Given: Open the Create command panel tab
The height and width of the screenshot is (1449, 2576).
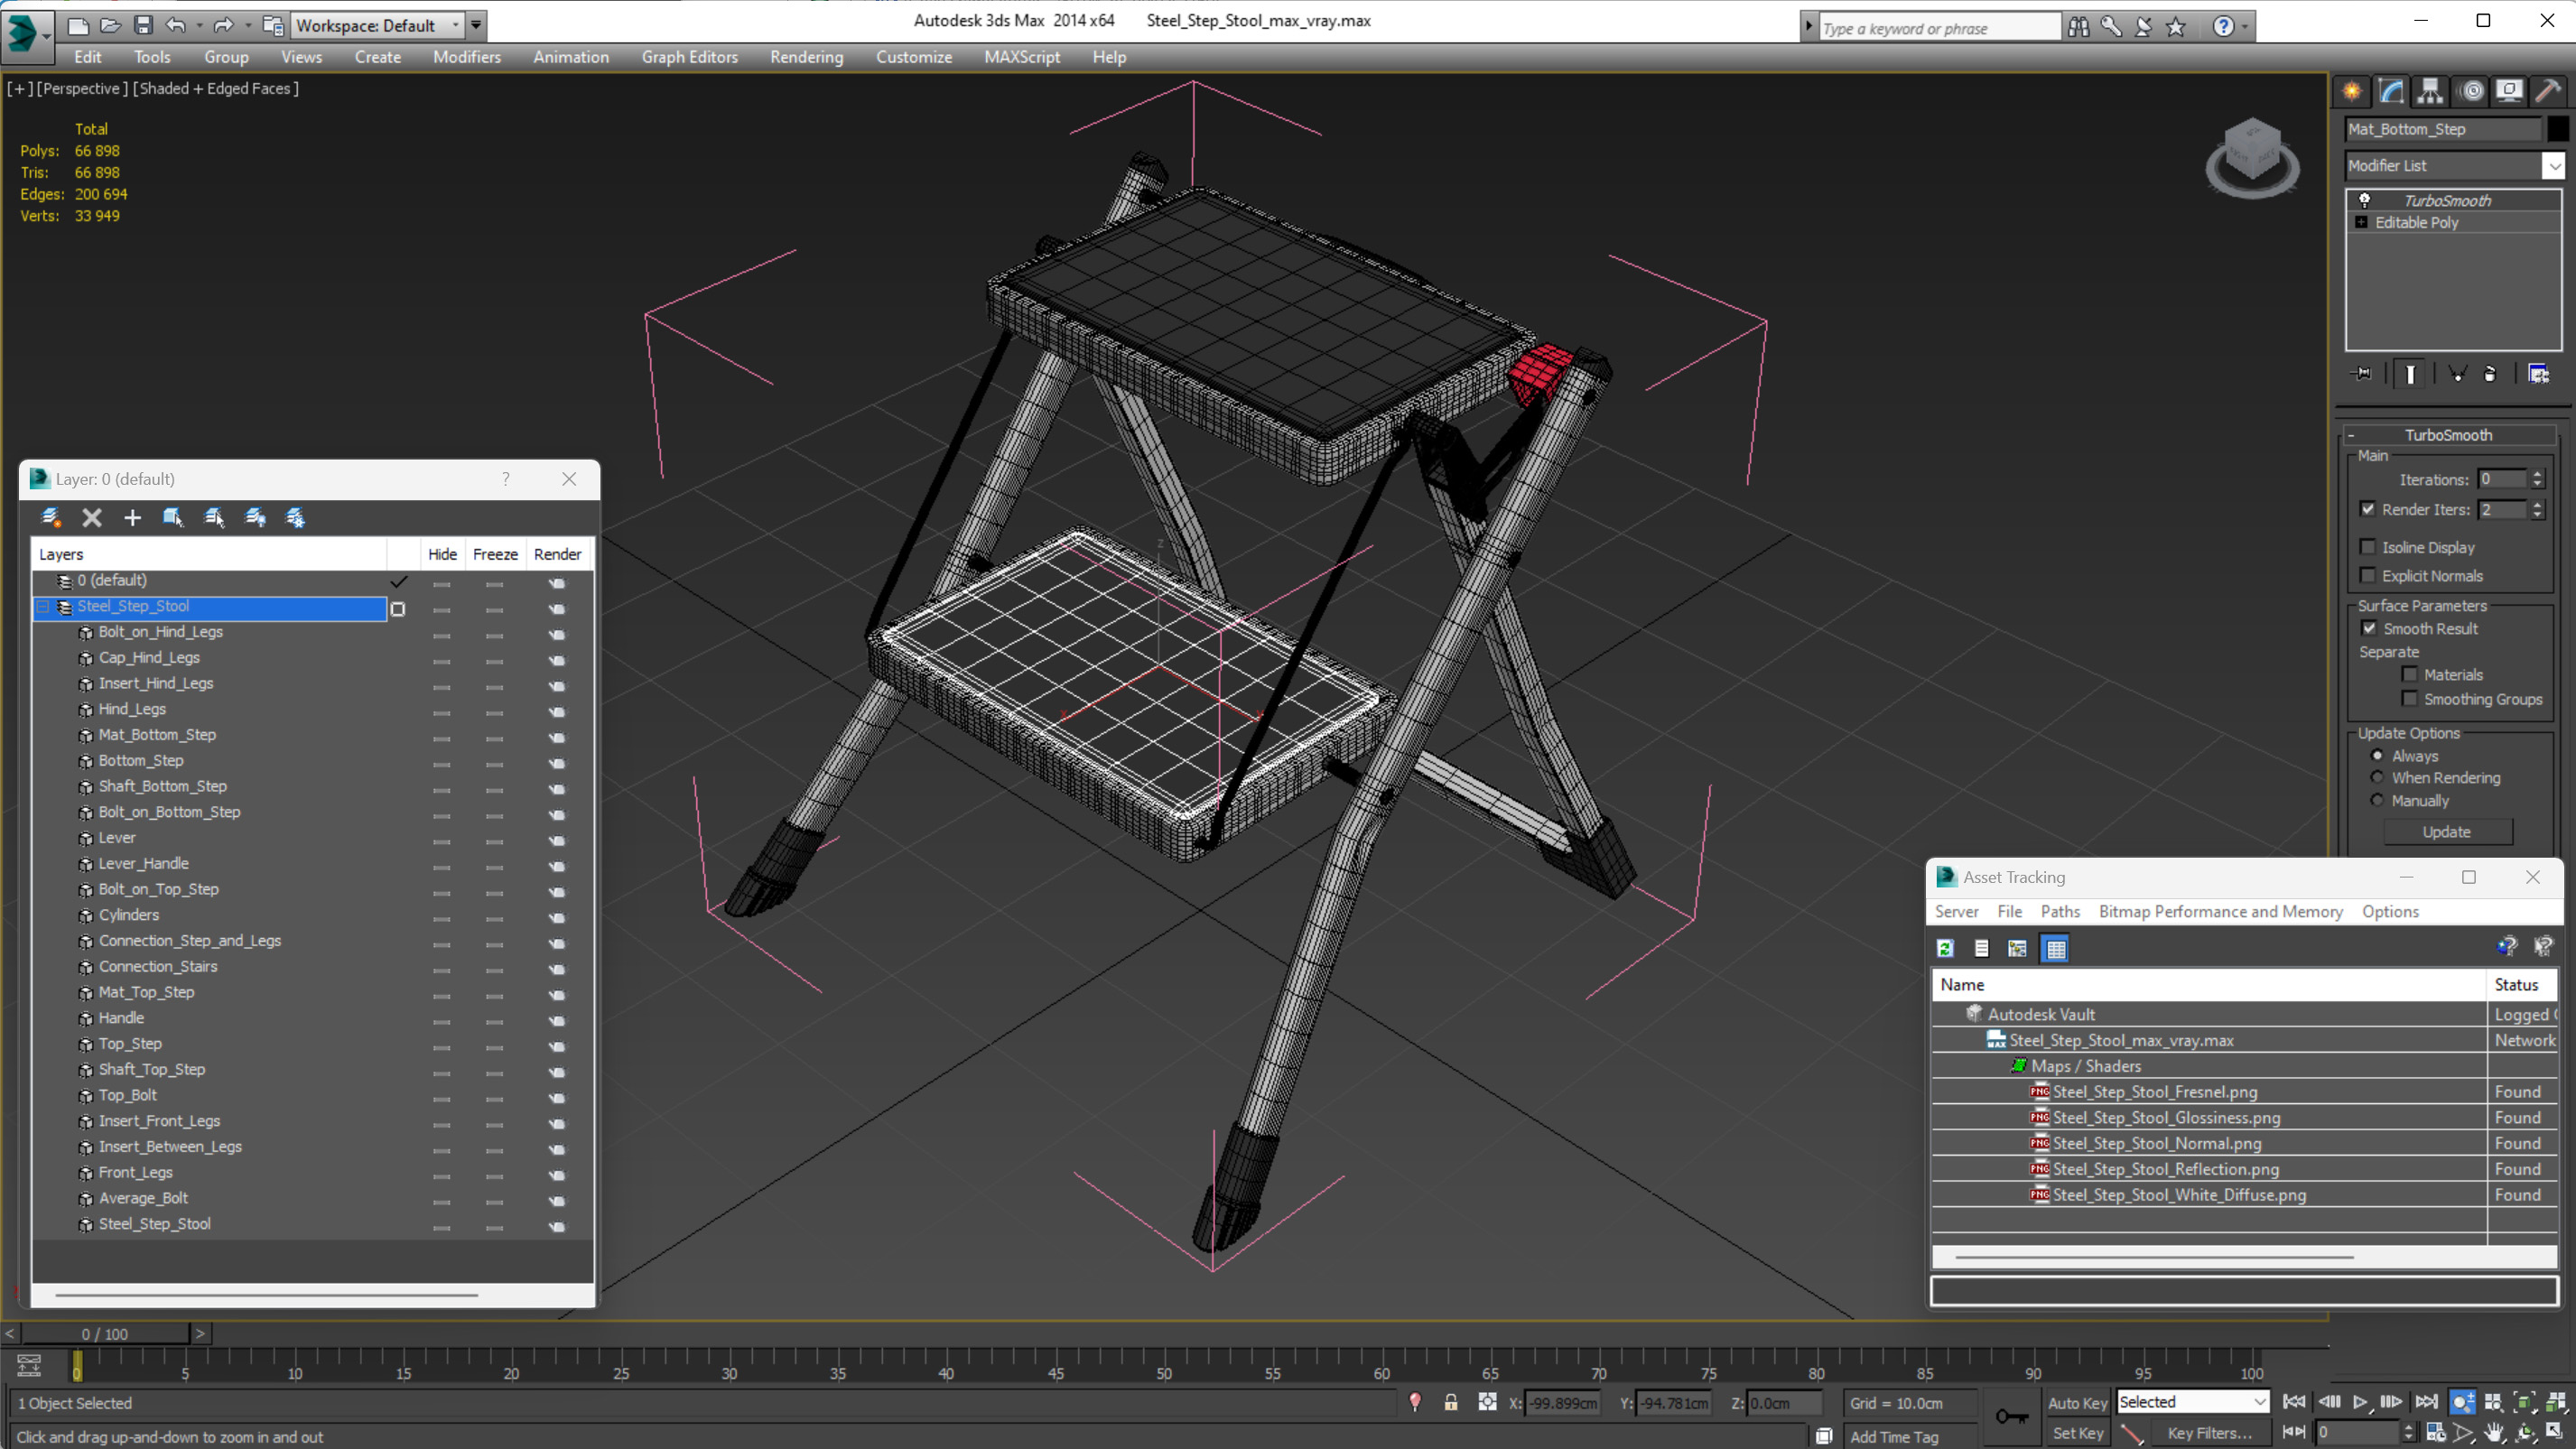Looking at the screenshot, I should click(x=2352, y=91).
